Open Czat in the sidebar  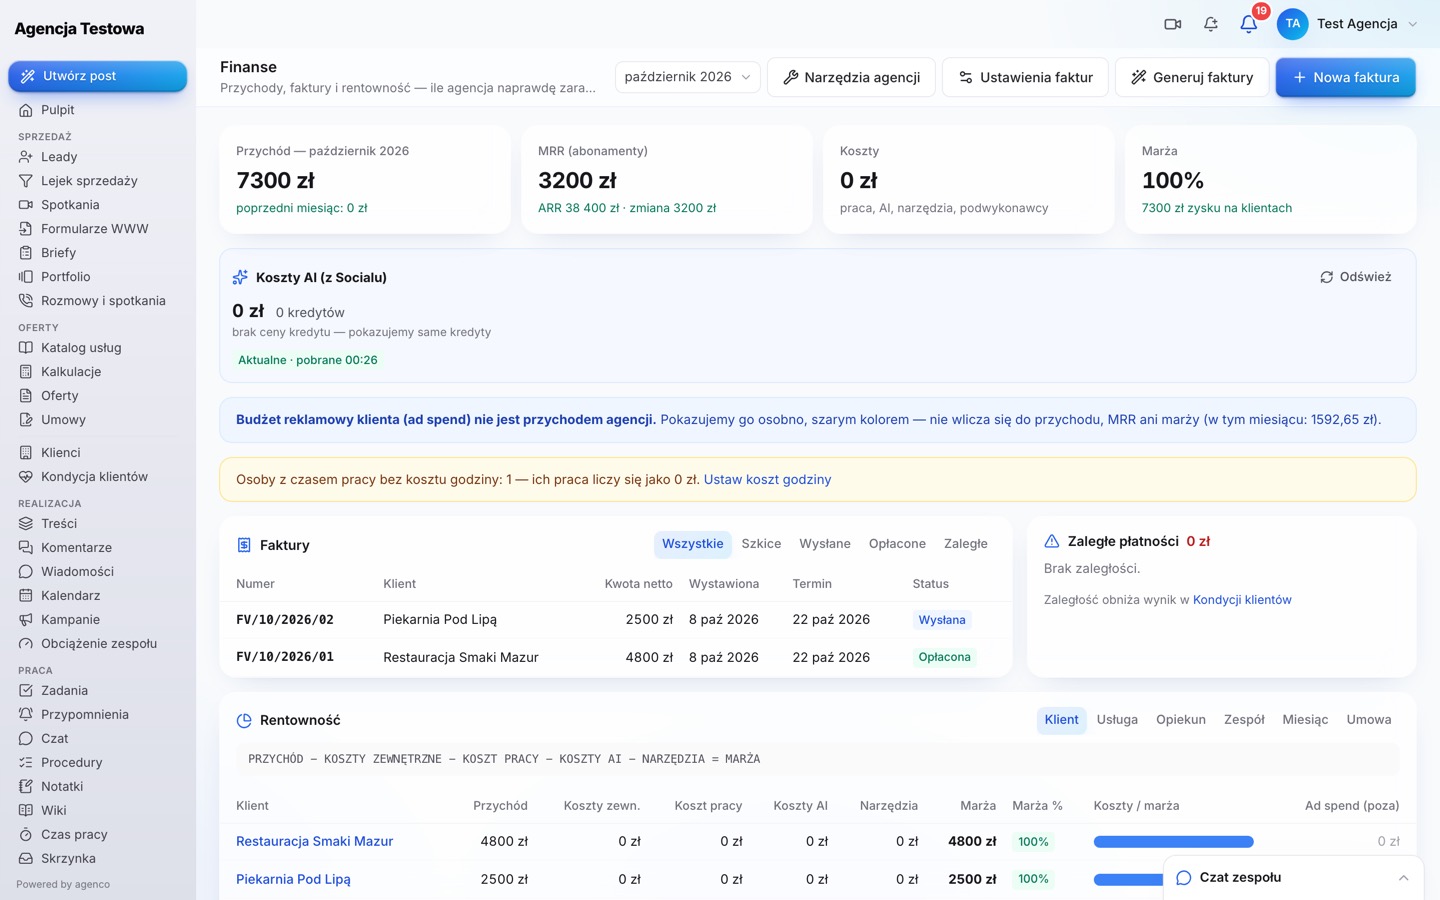click(98, 739)
